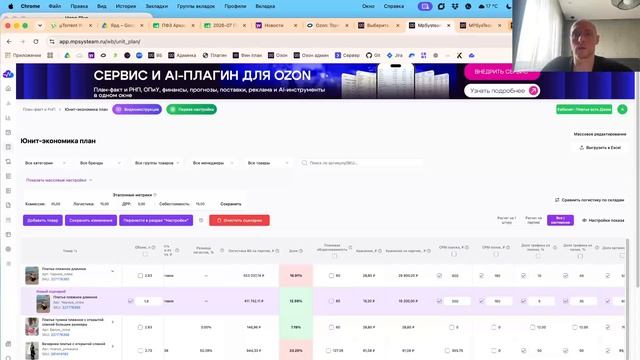Open the Все категории dropdown
The image size is (640, 360).
pos(45,163)
